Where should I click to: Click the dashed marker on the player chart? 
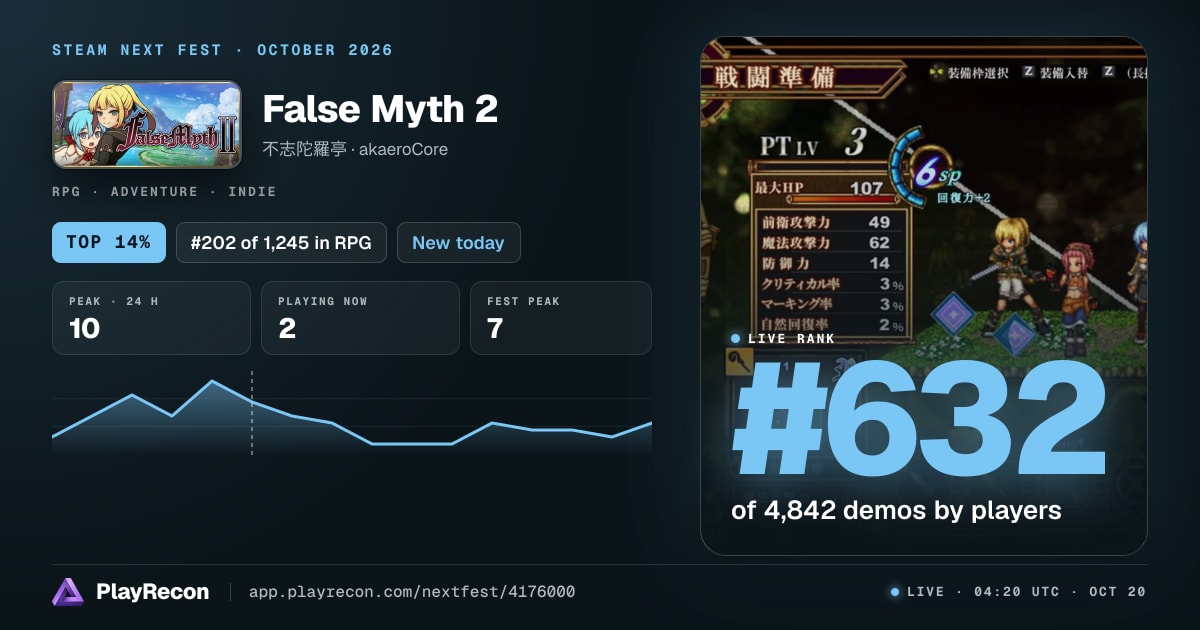click(x=251, y=413)
